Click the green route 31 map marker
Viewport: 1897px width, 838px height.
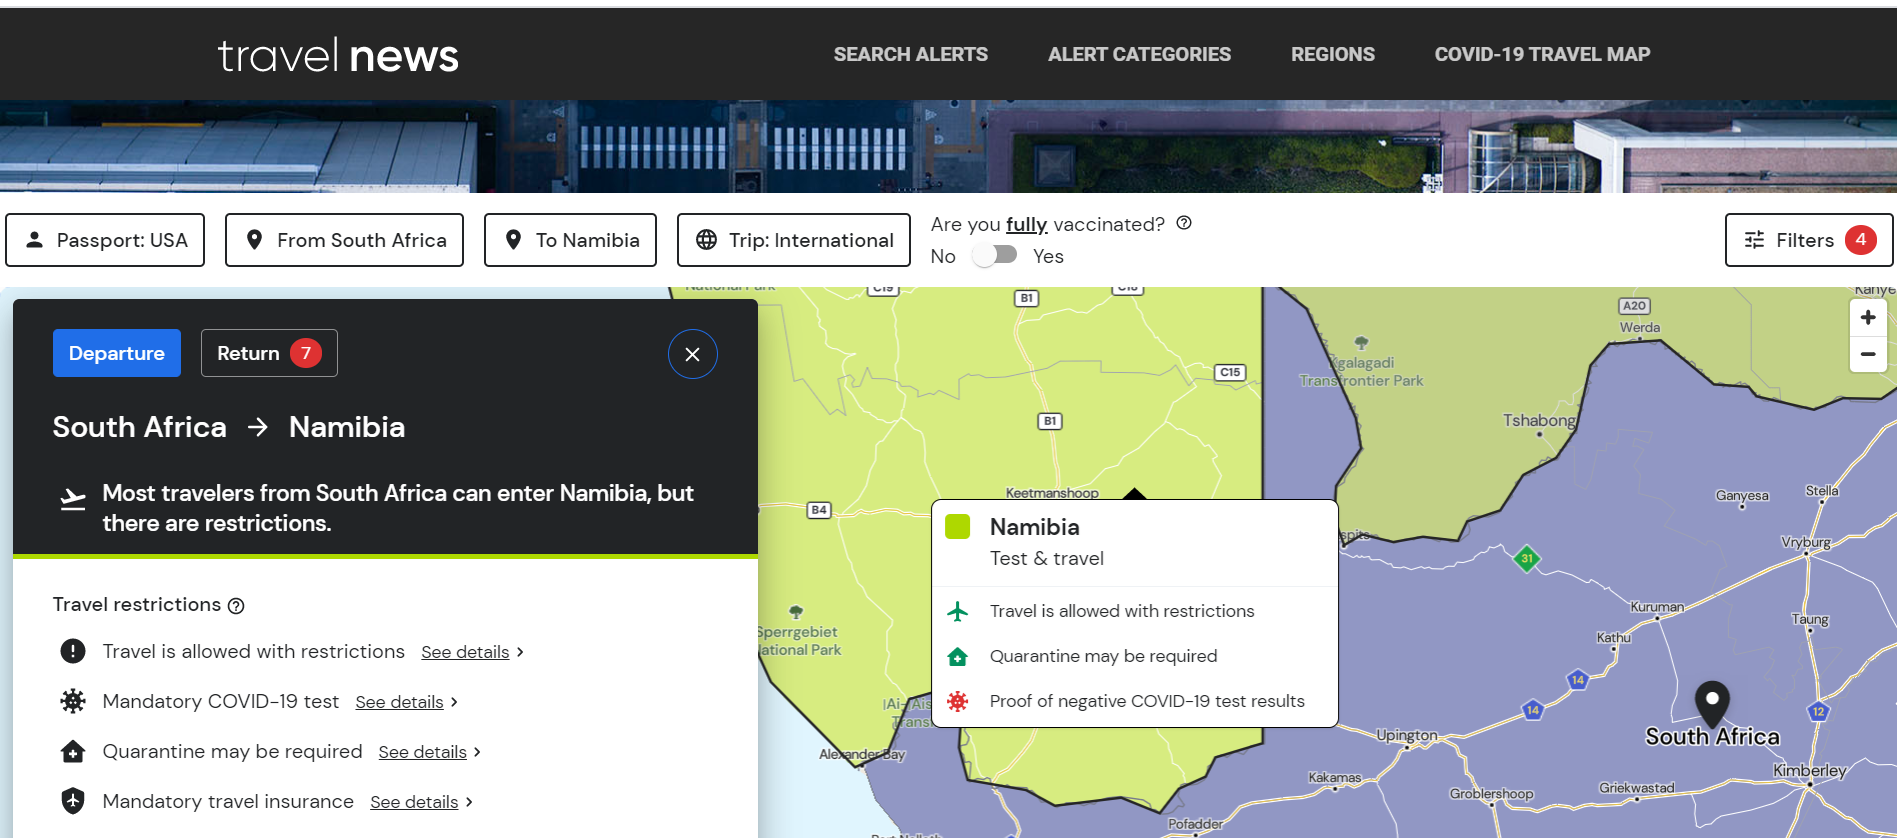(x=1526, y=559)
